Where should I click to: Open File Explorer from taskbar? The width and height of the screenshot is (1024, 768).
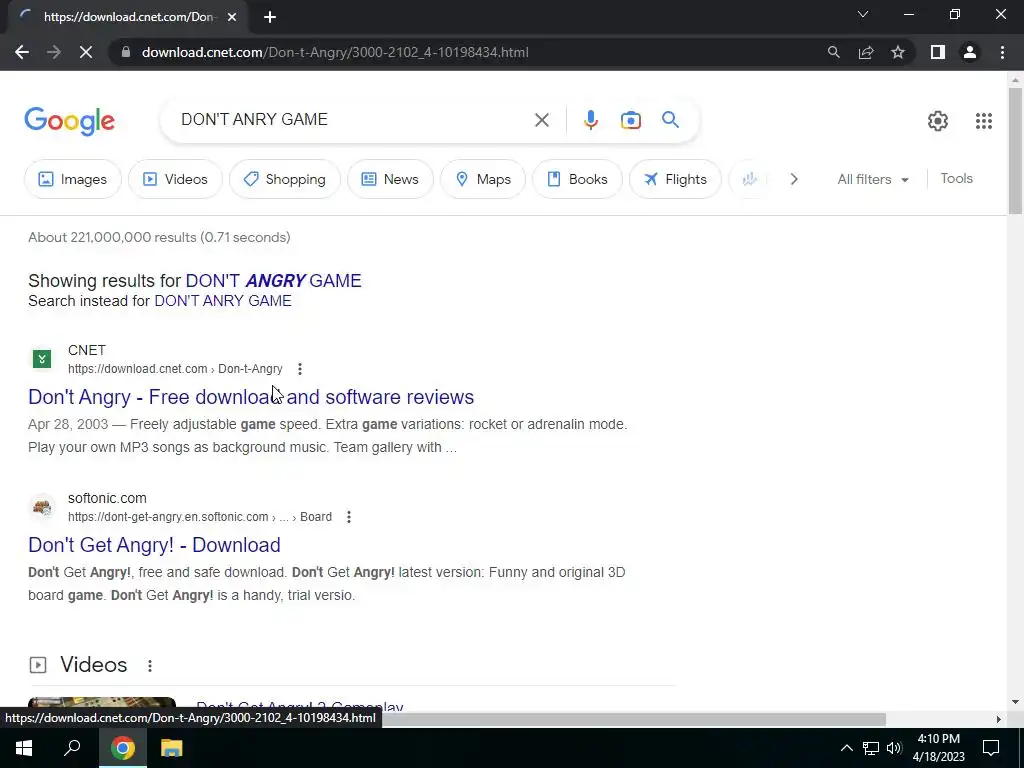(x=171, y=748)
